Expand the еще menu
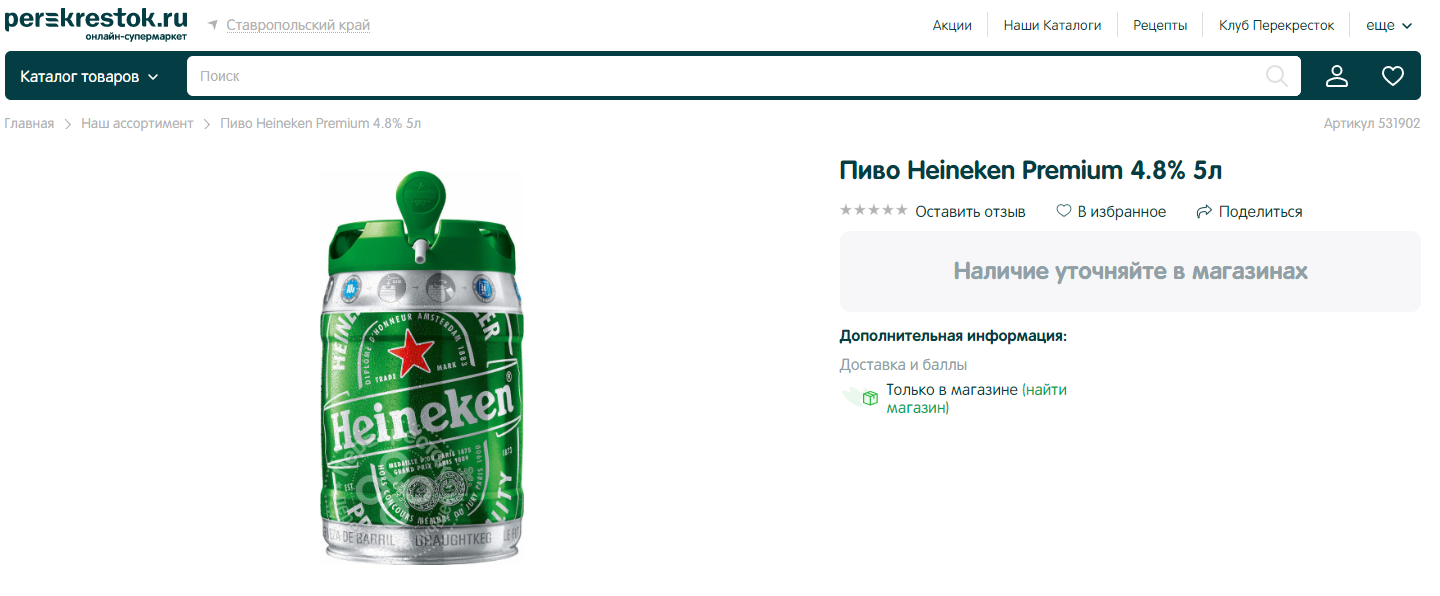This screenshot has height=596, width=1440. tap(1389, 25)
